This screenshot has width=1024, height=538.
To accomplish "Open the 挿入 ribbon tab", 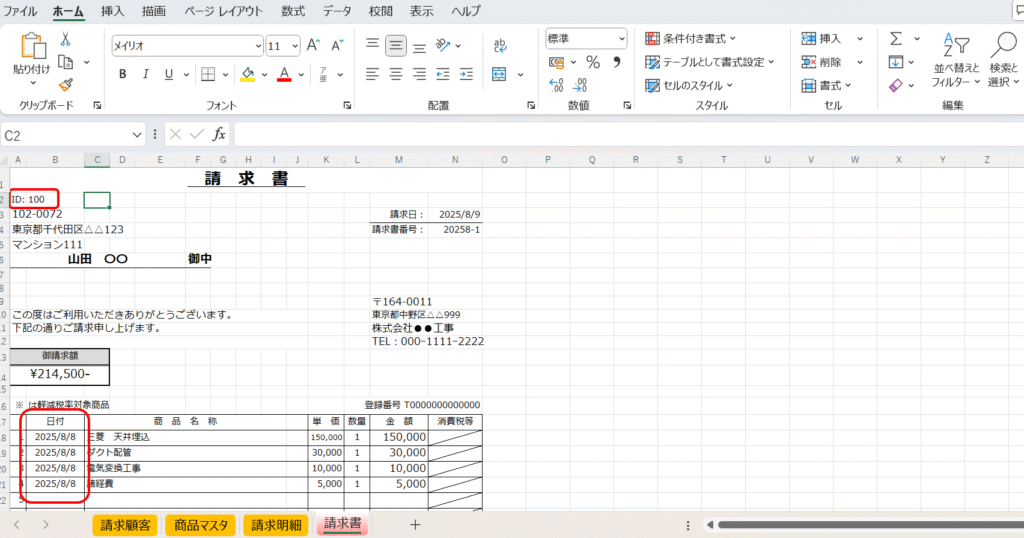I will [113, 11].
